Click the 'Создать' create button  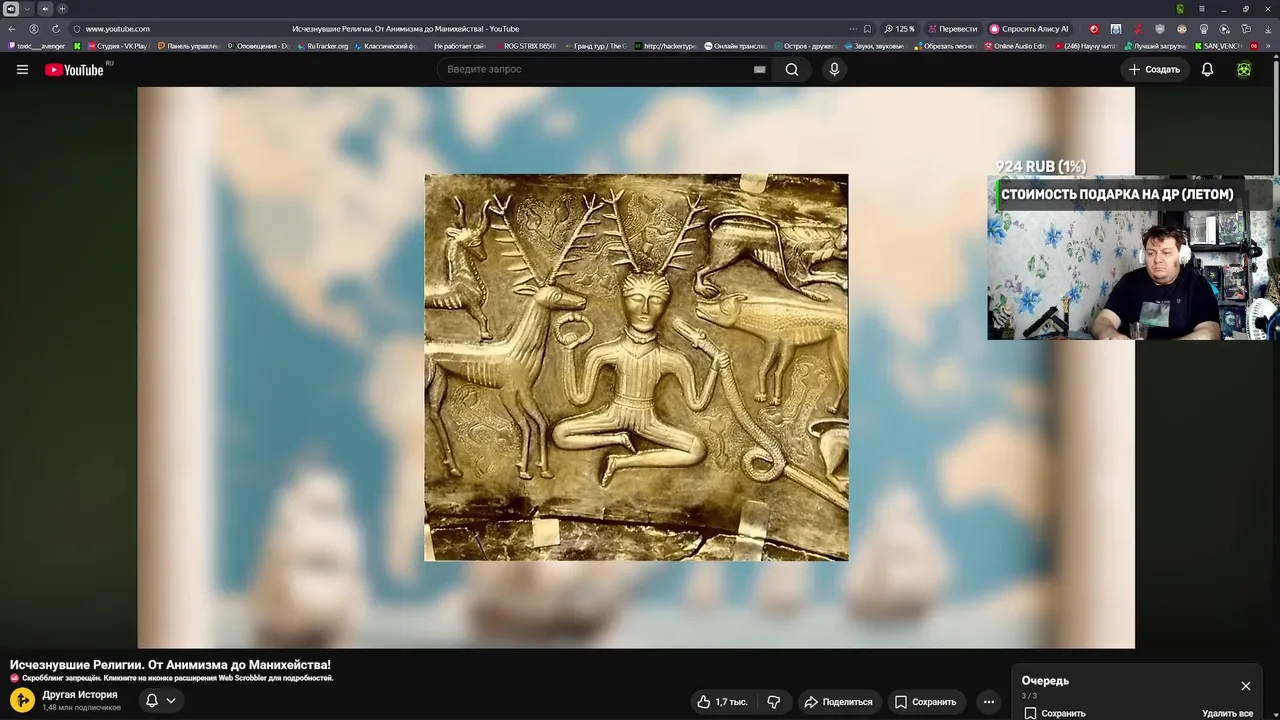pyautogui.click(x=1155, y=69)
